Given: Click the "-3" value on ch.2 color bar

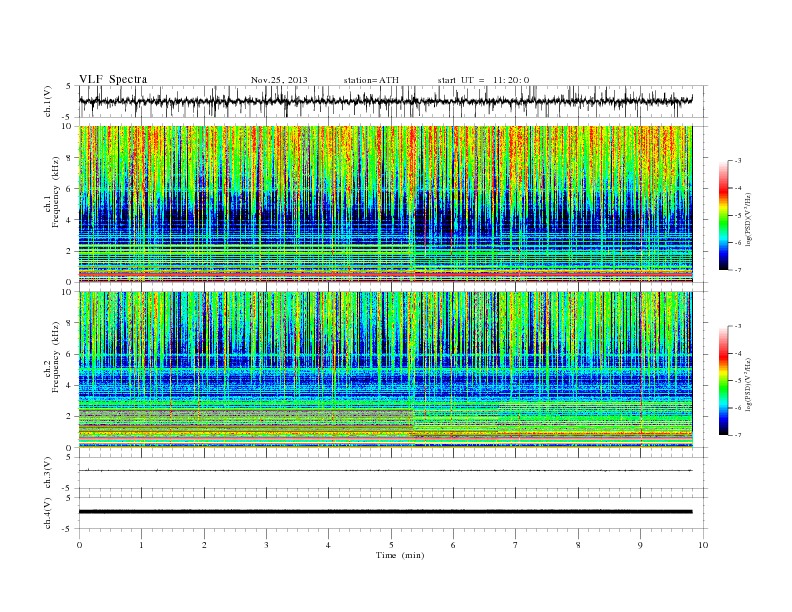Looking at the screenshot, I should [737, 326].
